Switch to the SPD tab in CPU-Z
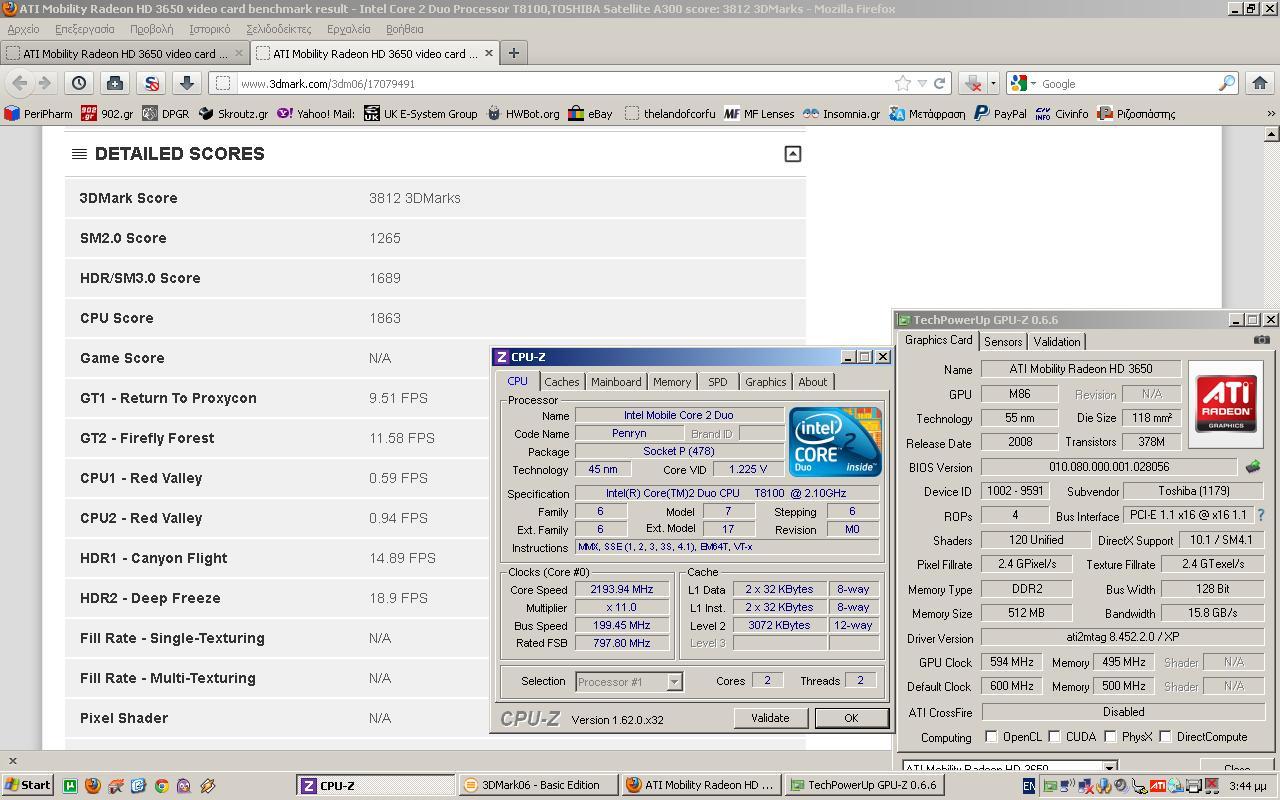The width and height of the screenshot is (1280, 800). pyautogui.click(x=718, y=382)
